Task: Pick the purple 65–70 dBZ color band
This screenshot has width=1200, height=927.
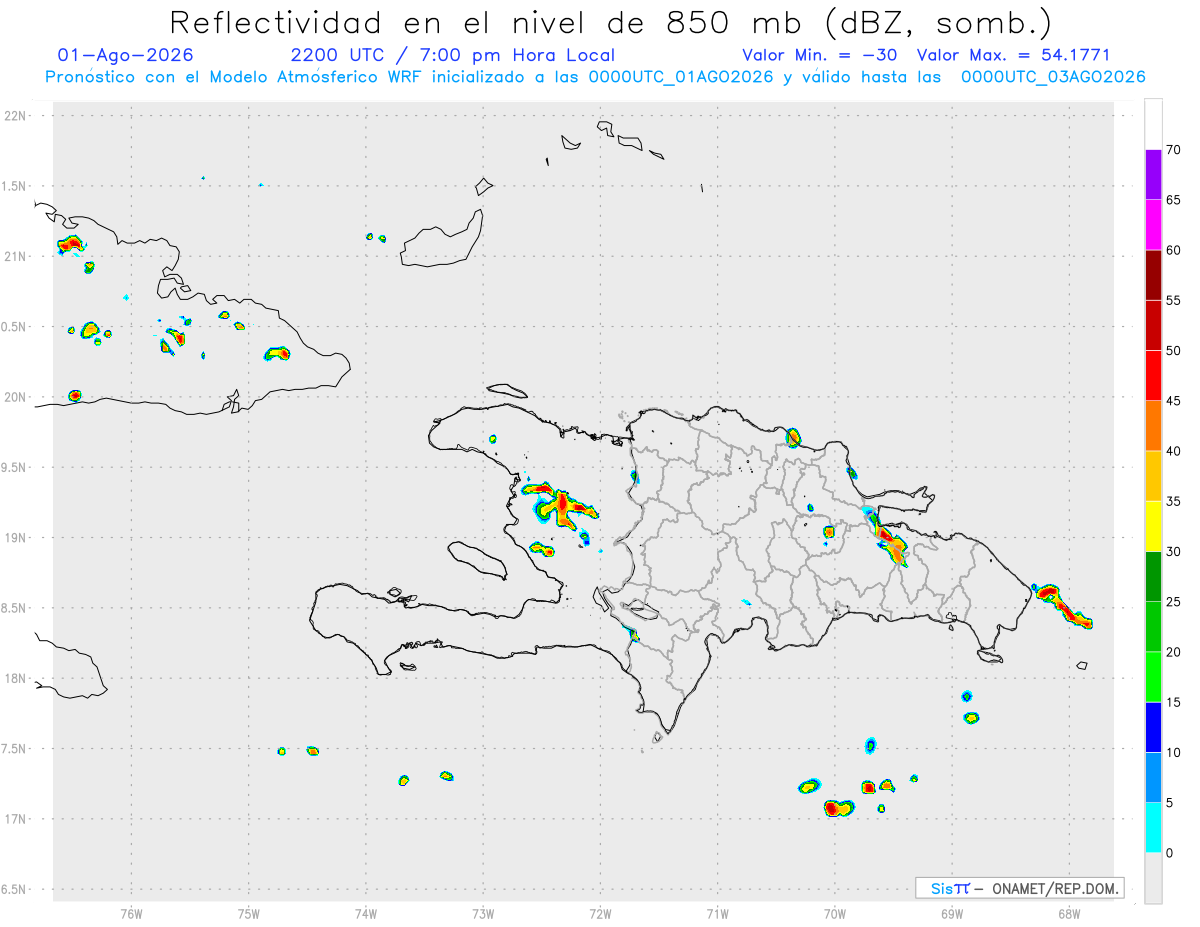Action: pyautogui.click(x=1153, y=175)
